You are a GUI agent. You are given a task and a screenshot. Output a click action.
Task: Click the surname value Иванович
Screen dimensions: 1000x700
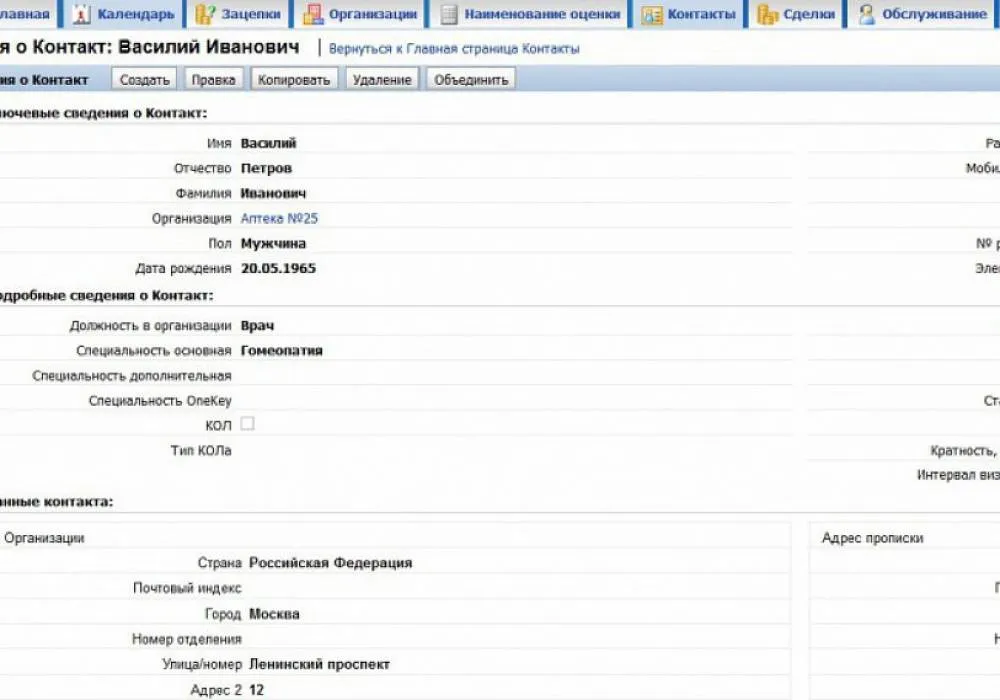[274, 193]
